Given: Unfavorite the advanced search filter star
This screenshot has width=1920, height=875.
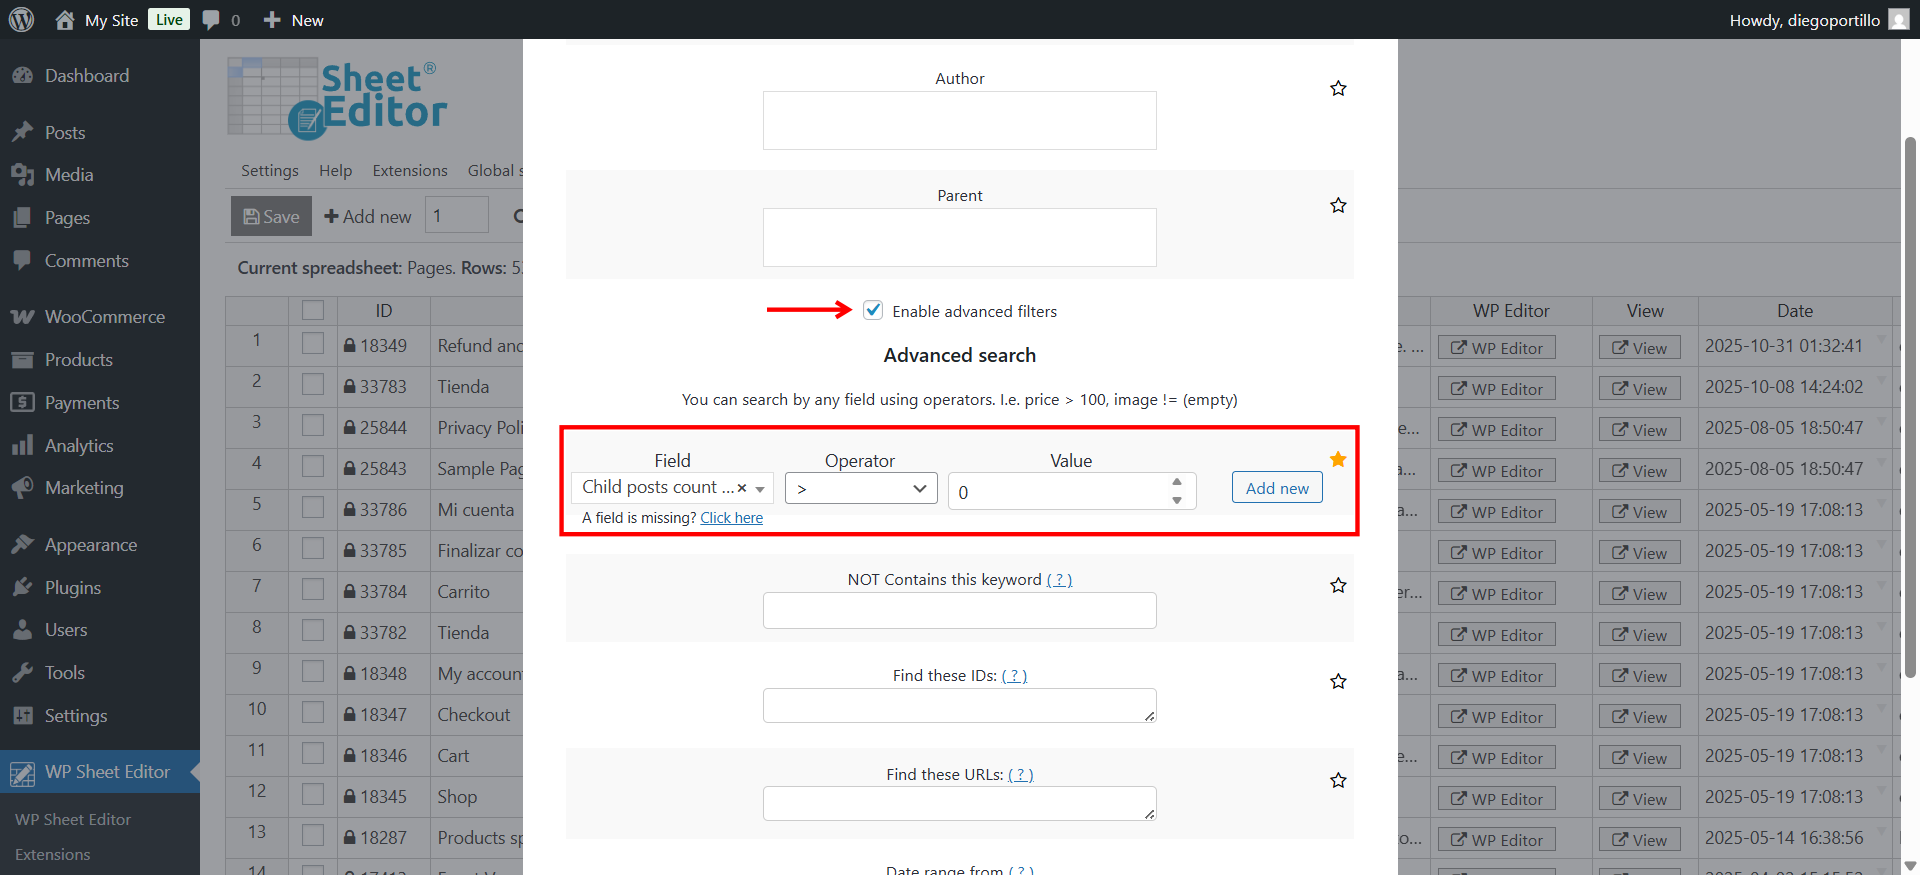Looking at the screenshot, I should (x=1338, y=459).
